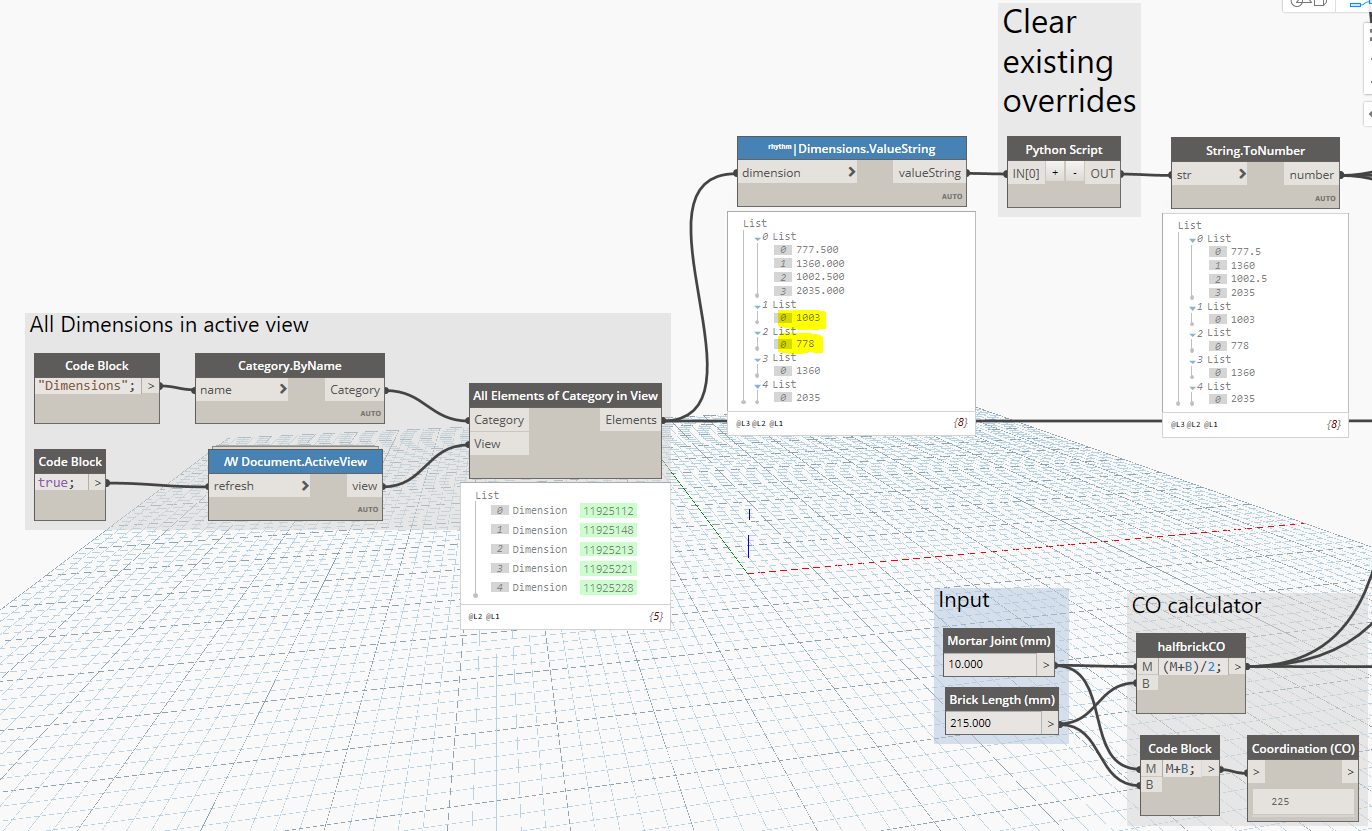Click the highlighted 1003 value in ValueString preview
Screen dimensions: 1372x831
coord(808,317)
